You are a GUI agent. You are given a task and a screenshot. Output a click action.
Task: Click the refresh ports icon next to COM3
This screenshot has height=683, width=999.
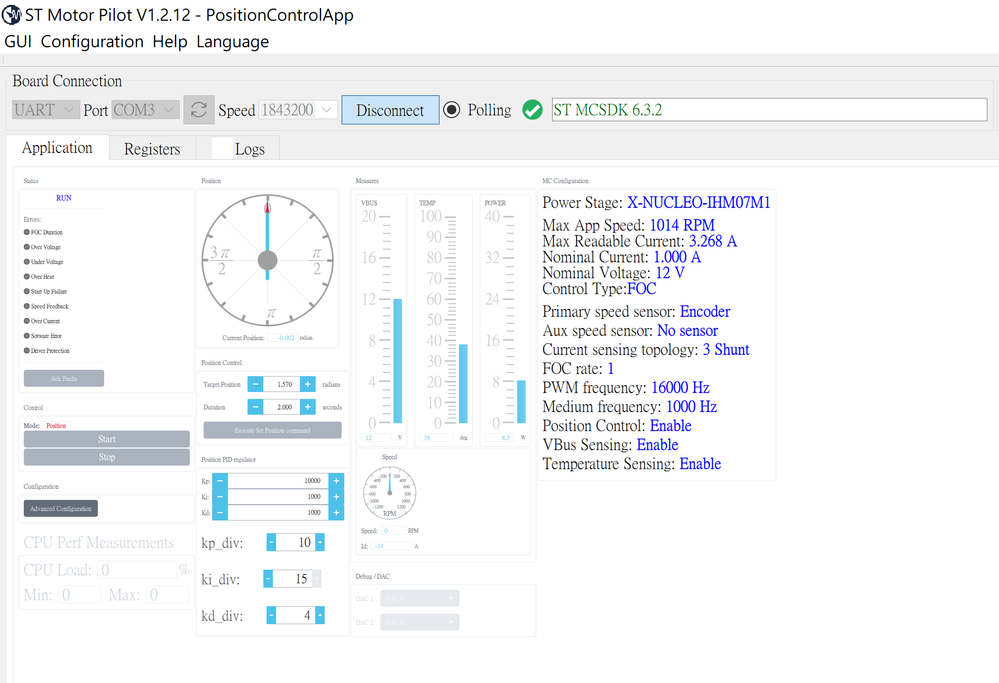199,110
